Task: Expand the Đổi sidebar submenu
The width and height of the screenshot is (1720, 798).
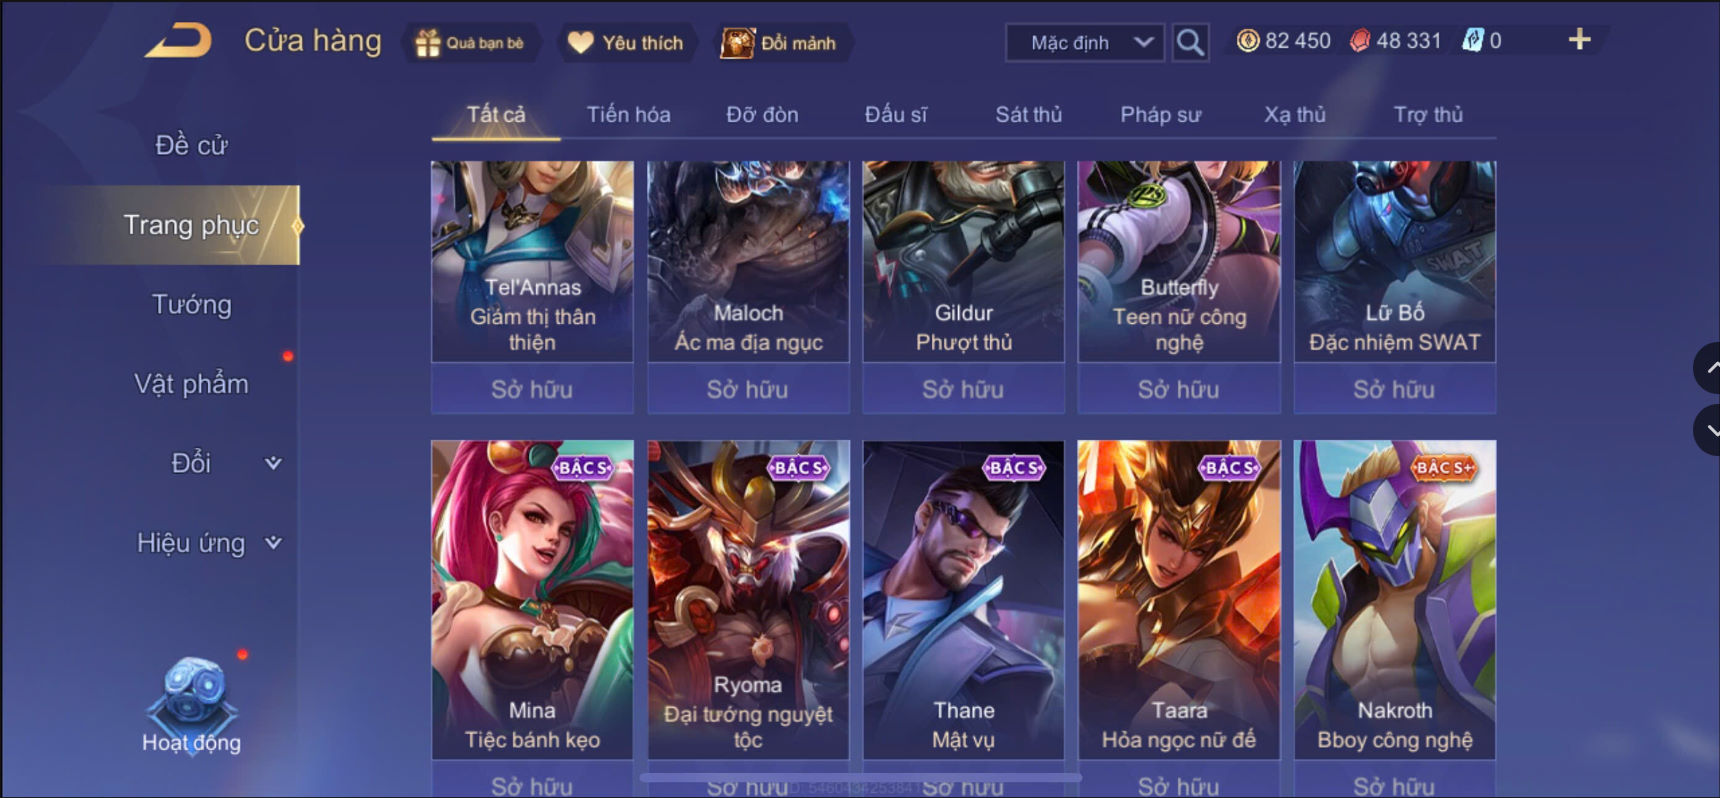Action: point(273,463)
